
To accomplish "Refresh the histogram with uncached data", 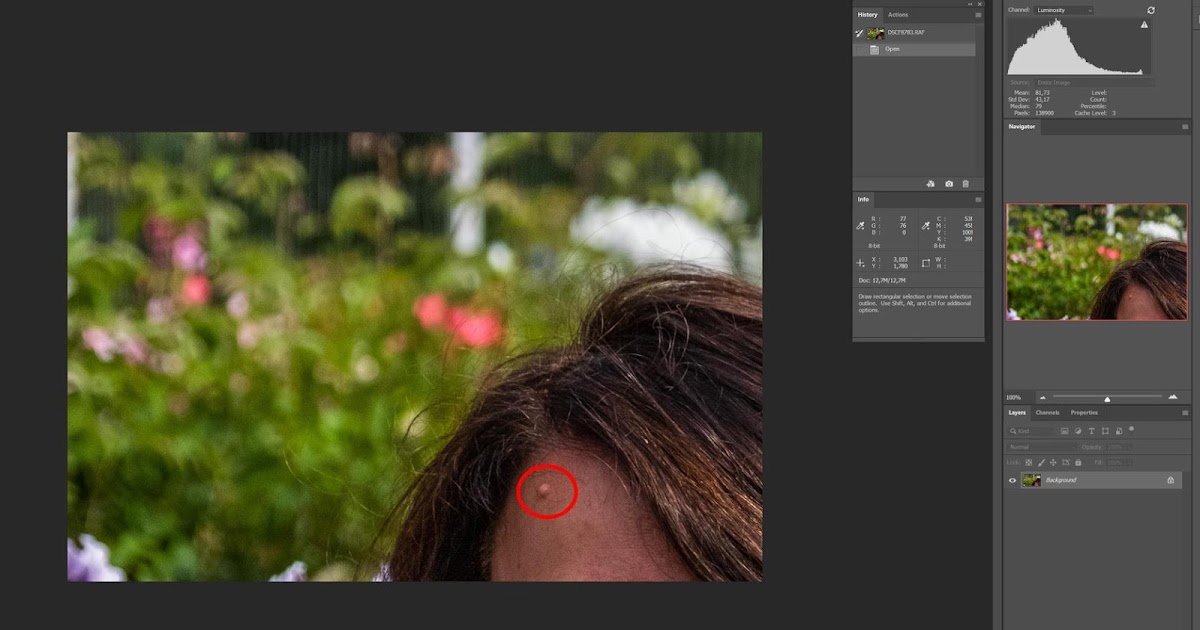I will coord(1151,10).
